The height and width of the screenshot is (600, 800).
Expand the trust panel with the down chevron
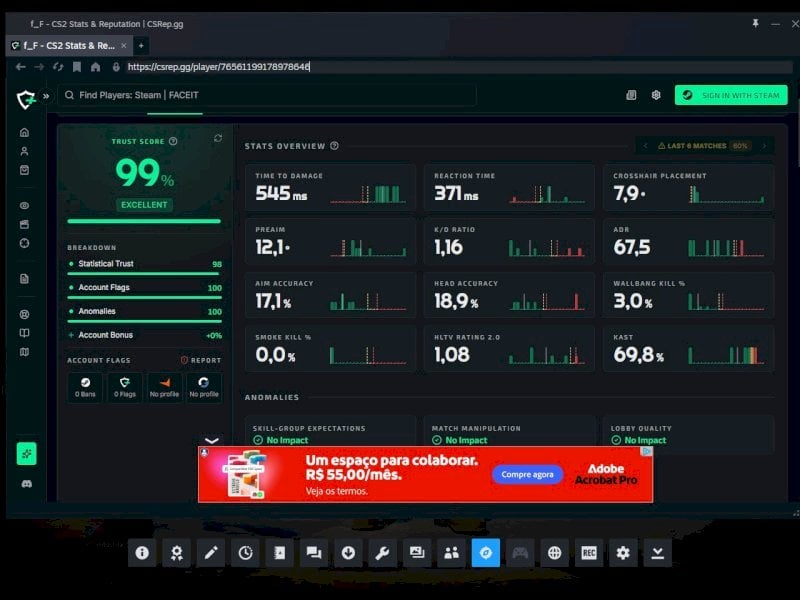pyautogui.click(x=212, y=440)
